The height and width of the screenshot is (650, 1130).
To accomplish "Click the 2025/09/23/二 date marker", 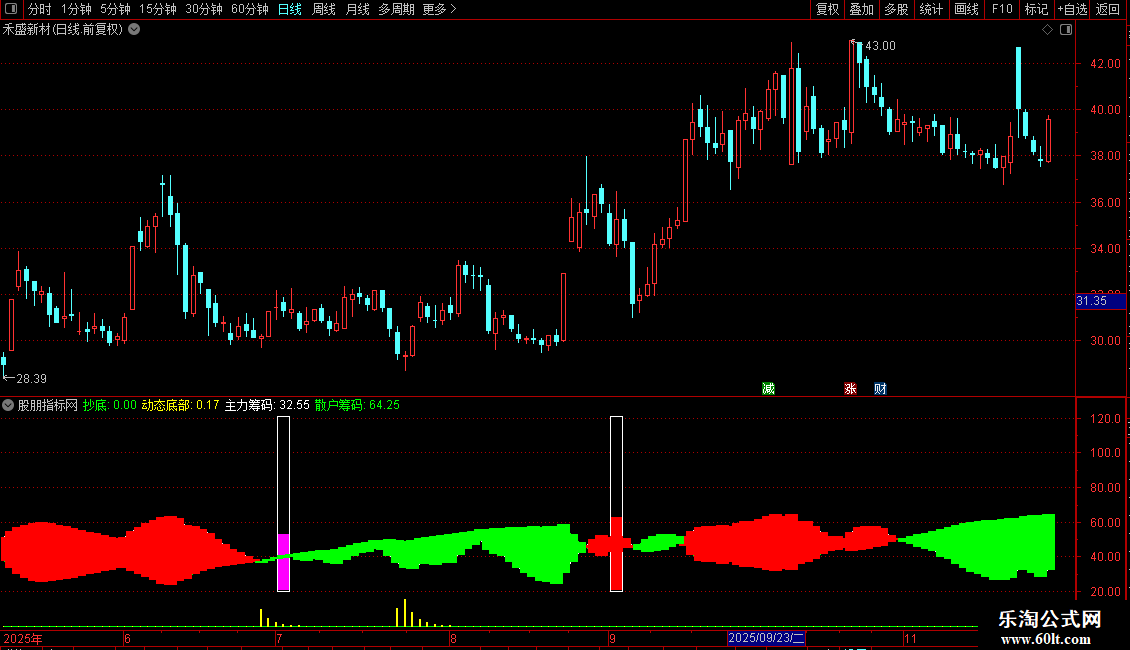I will tap(766, 638).
